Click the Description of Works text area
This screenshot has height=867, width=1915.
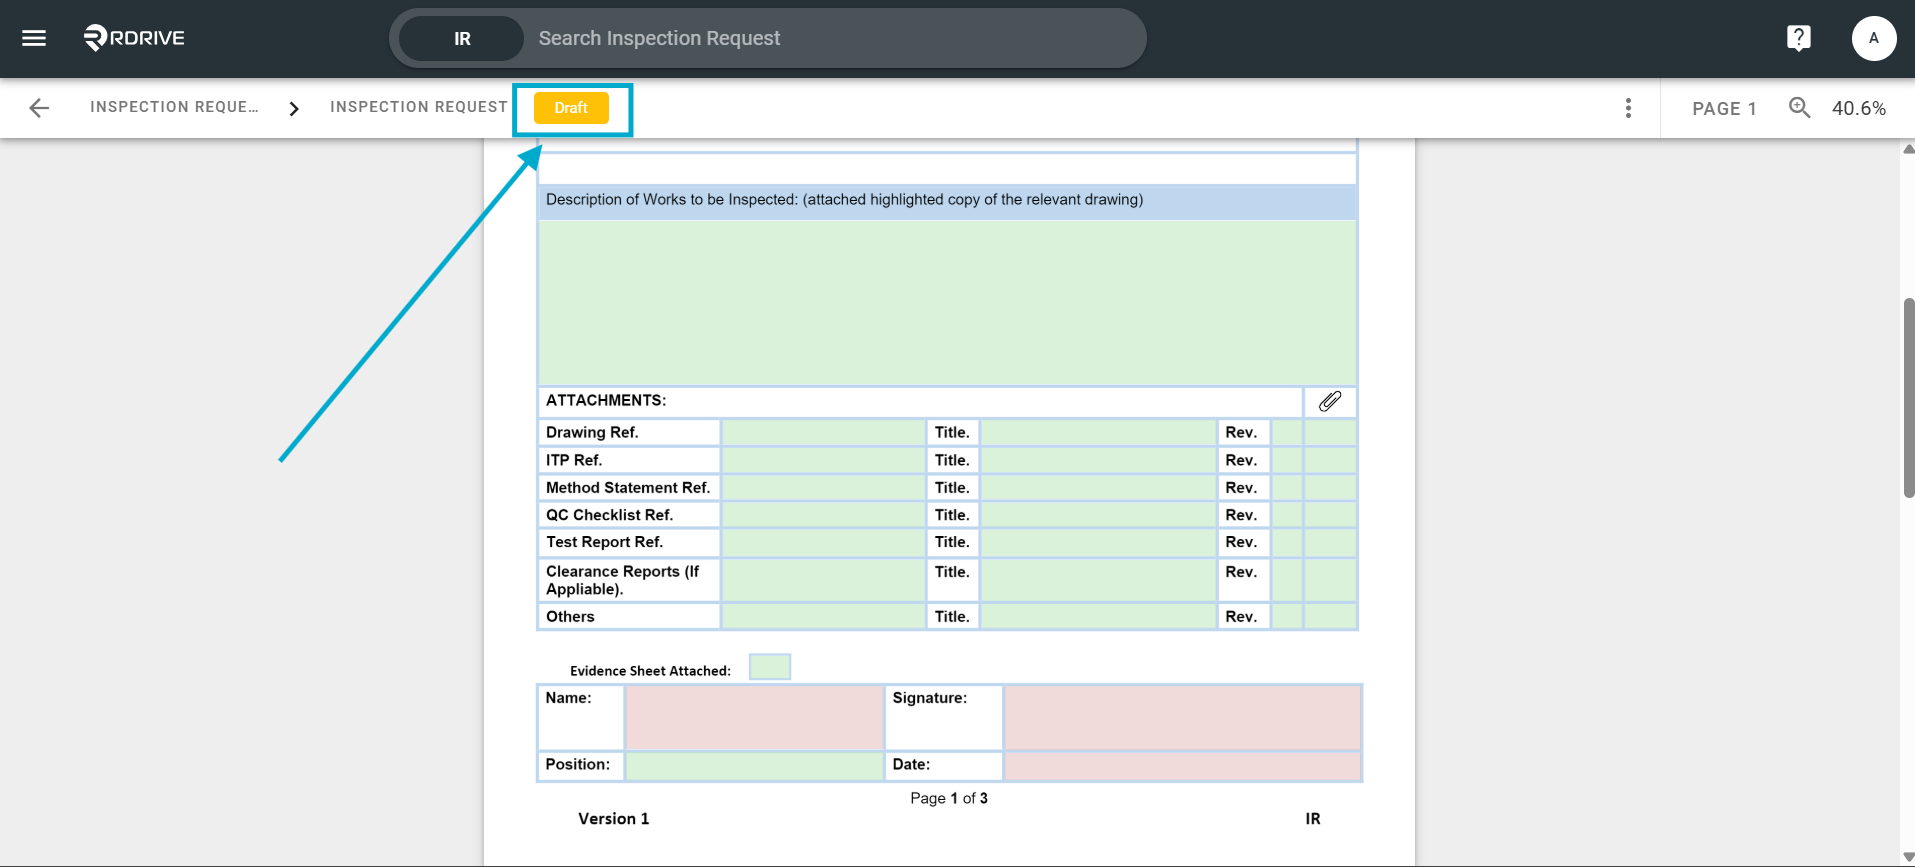[947, 302]
